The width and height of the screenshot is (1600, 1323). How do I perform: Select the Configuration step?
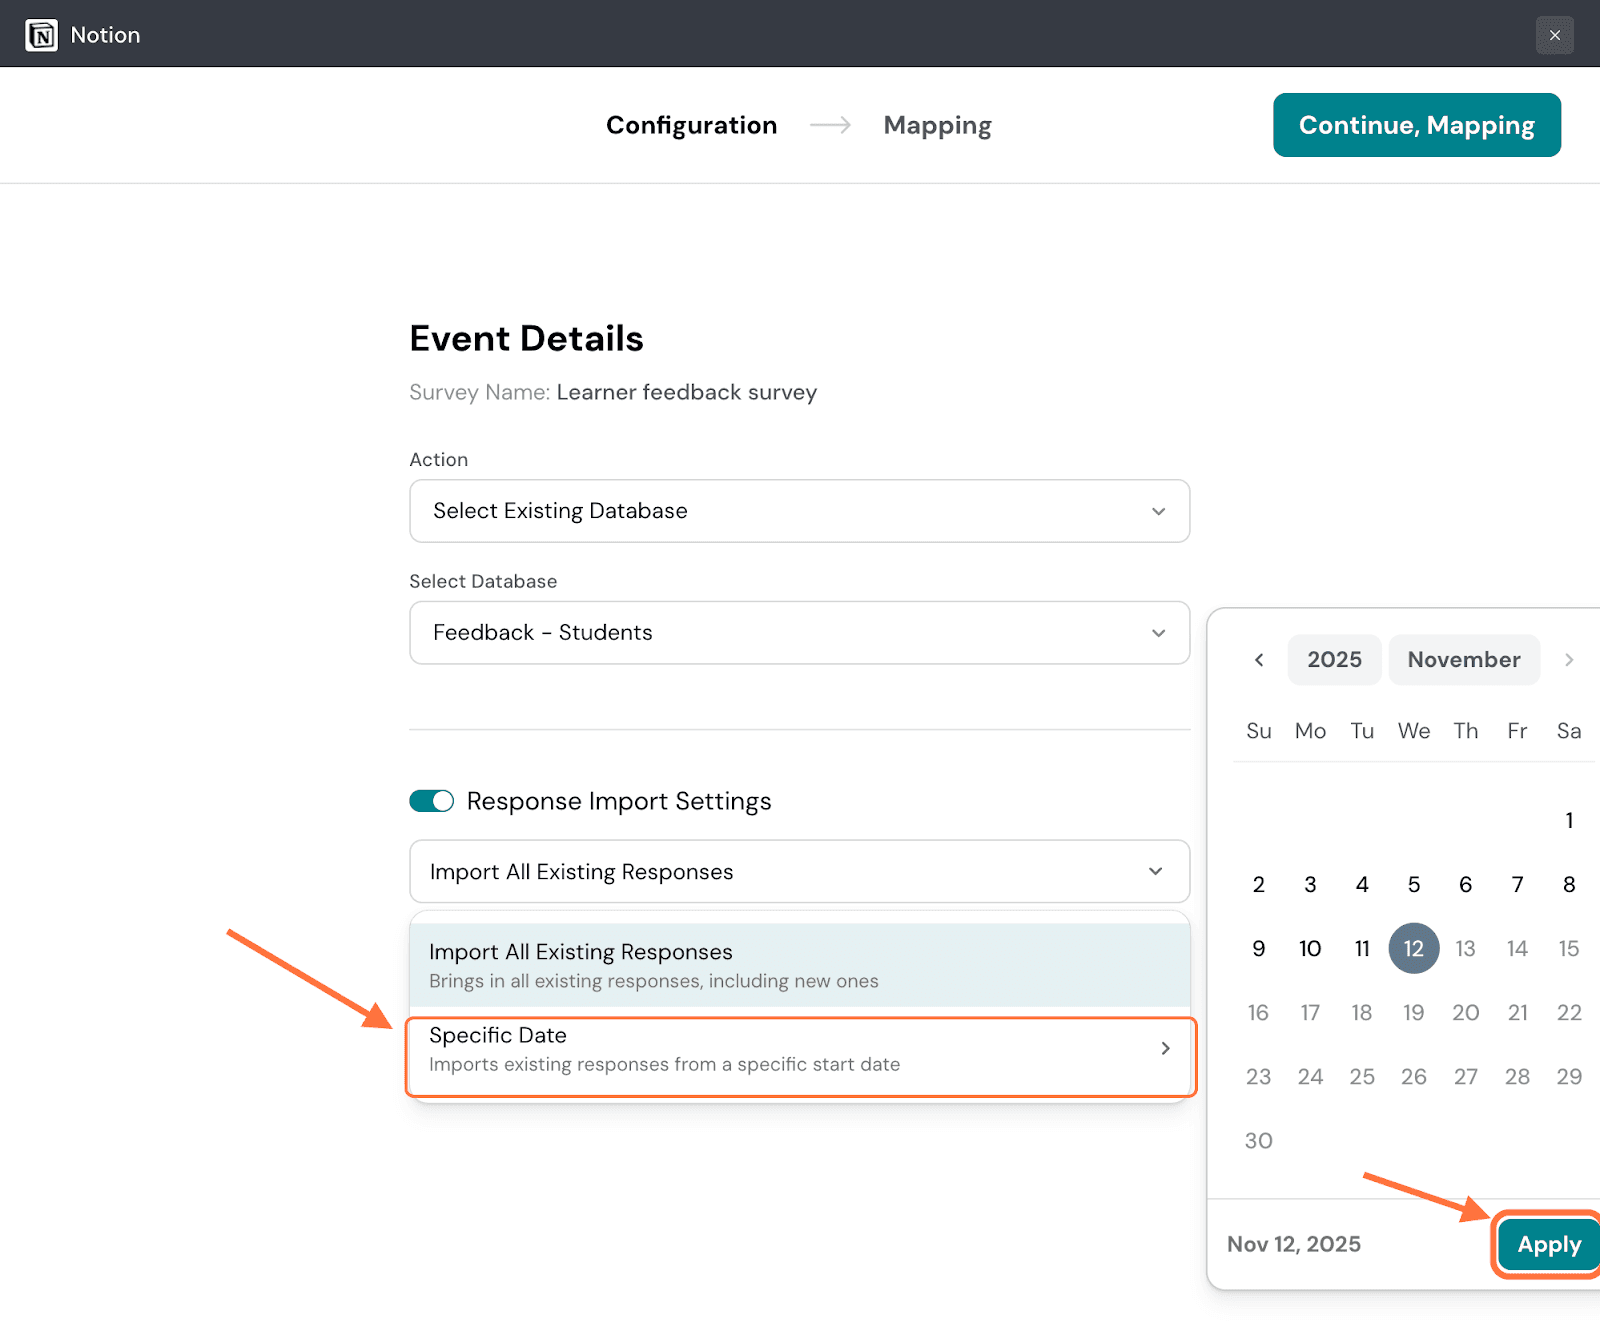pyautogui.click(x=691, y=125)
